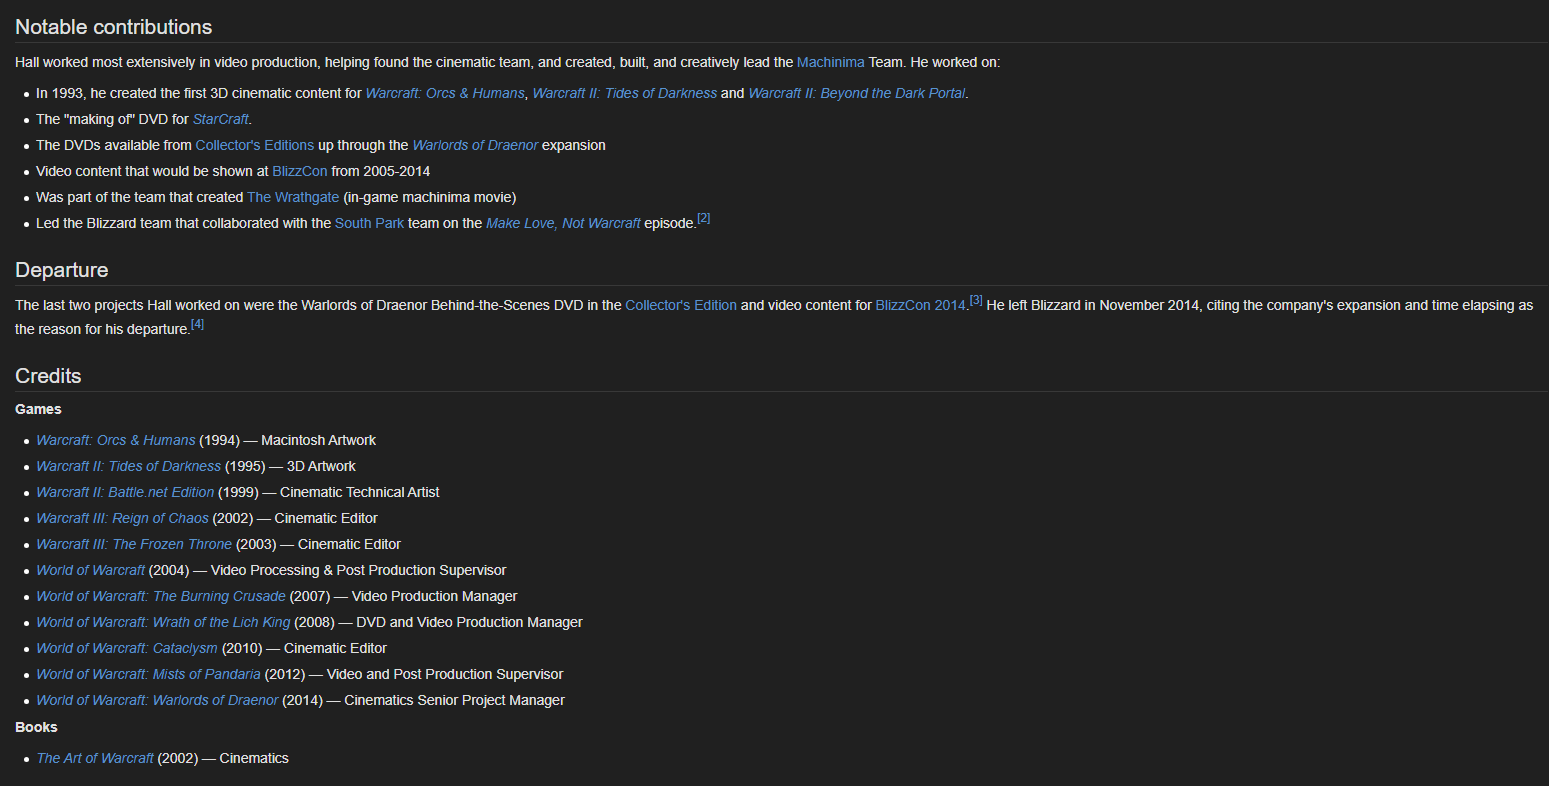The image size is (1549, 786).
Task: Open World of Warcraft: Mists of Pandaria link
Action: 149,674
